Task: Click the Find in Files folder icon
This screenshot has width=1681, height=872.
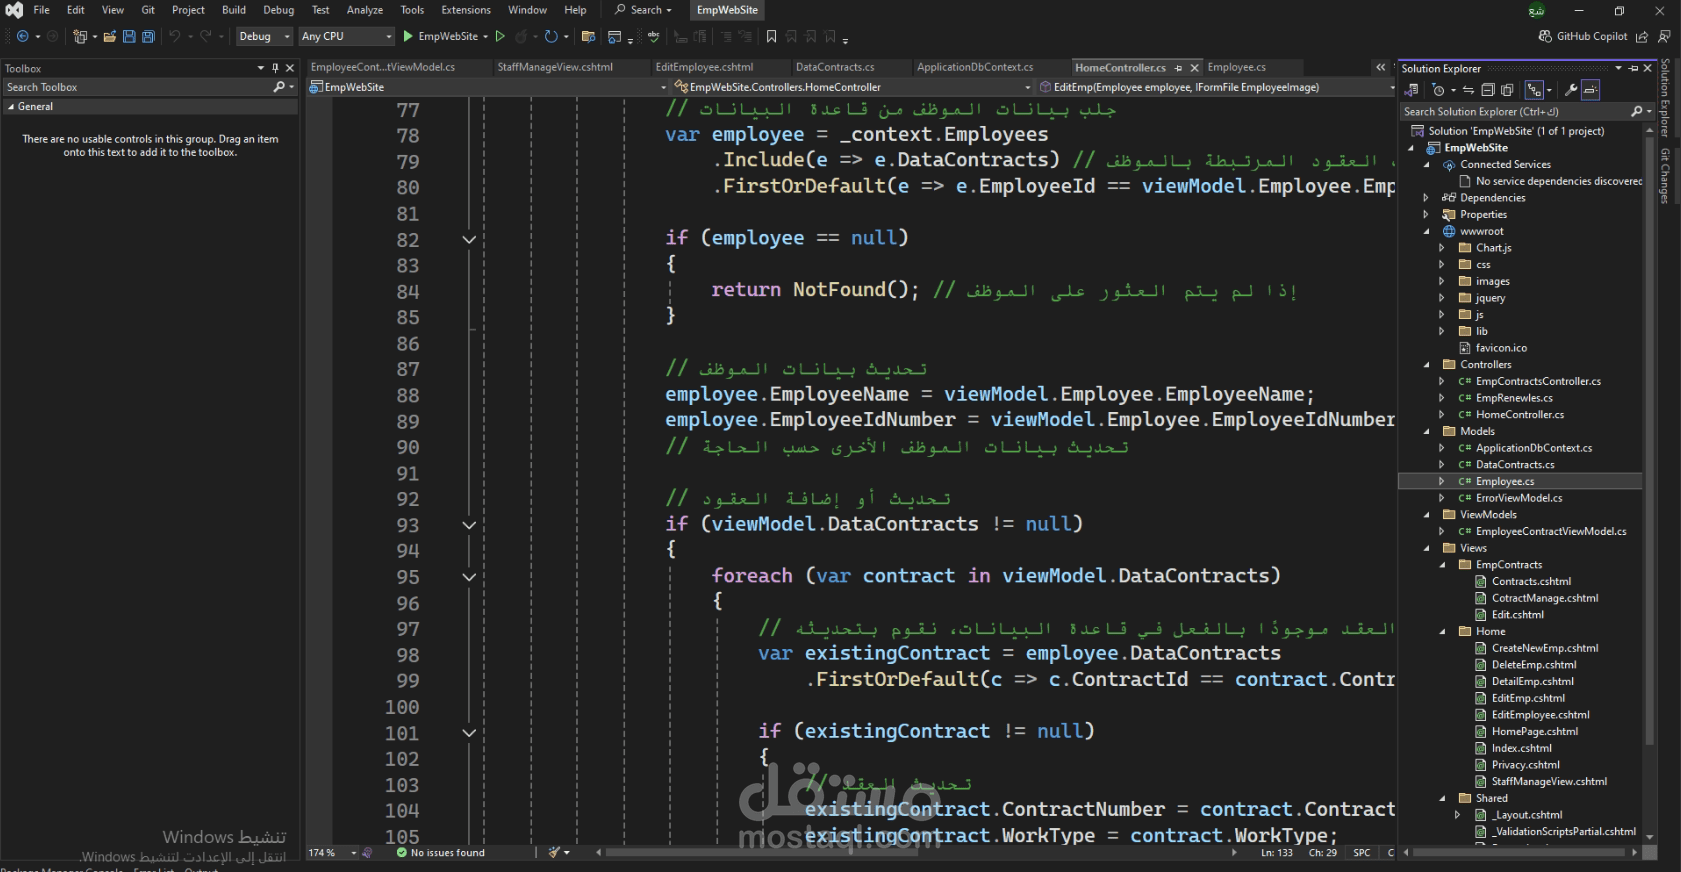Action: (x=588, y=36)
